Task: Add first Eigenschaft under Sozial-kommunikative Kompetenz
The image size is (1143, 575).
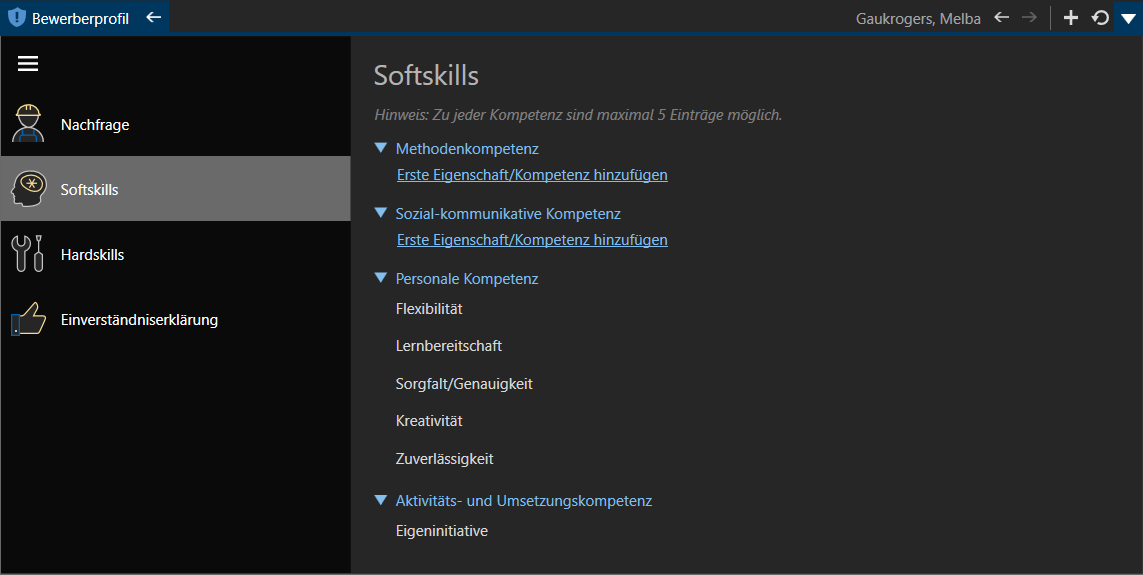Action: [x=532, y=240]
